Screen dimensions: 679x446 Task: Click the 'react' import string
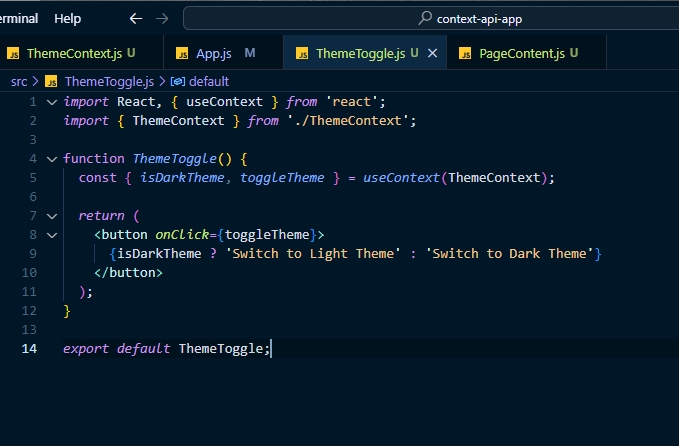pyautogui.click(x=351, y=102)
